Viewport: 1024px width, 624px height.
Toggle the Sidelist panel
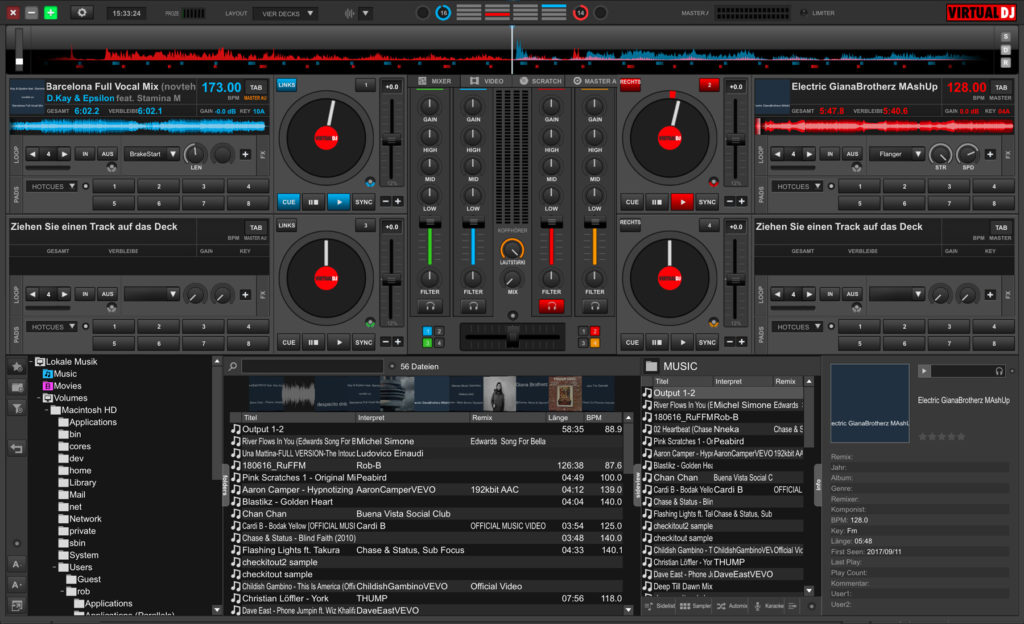662,607
